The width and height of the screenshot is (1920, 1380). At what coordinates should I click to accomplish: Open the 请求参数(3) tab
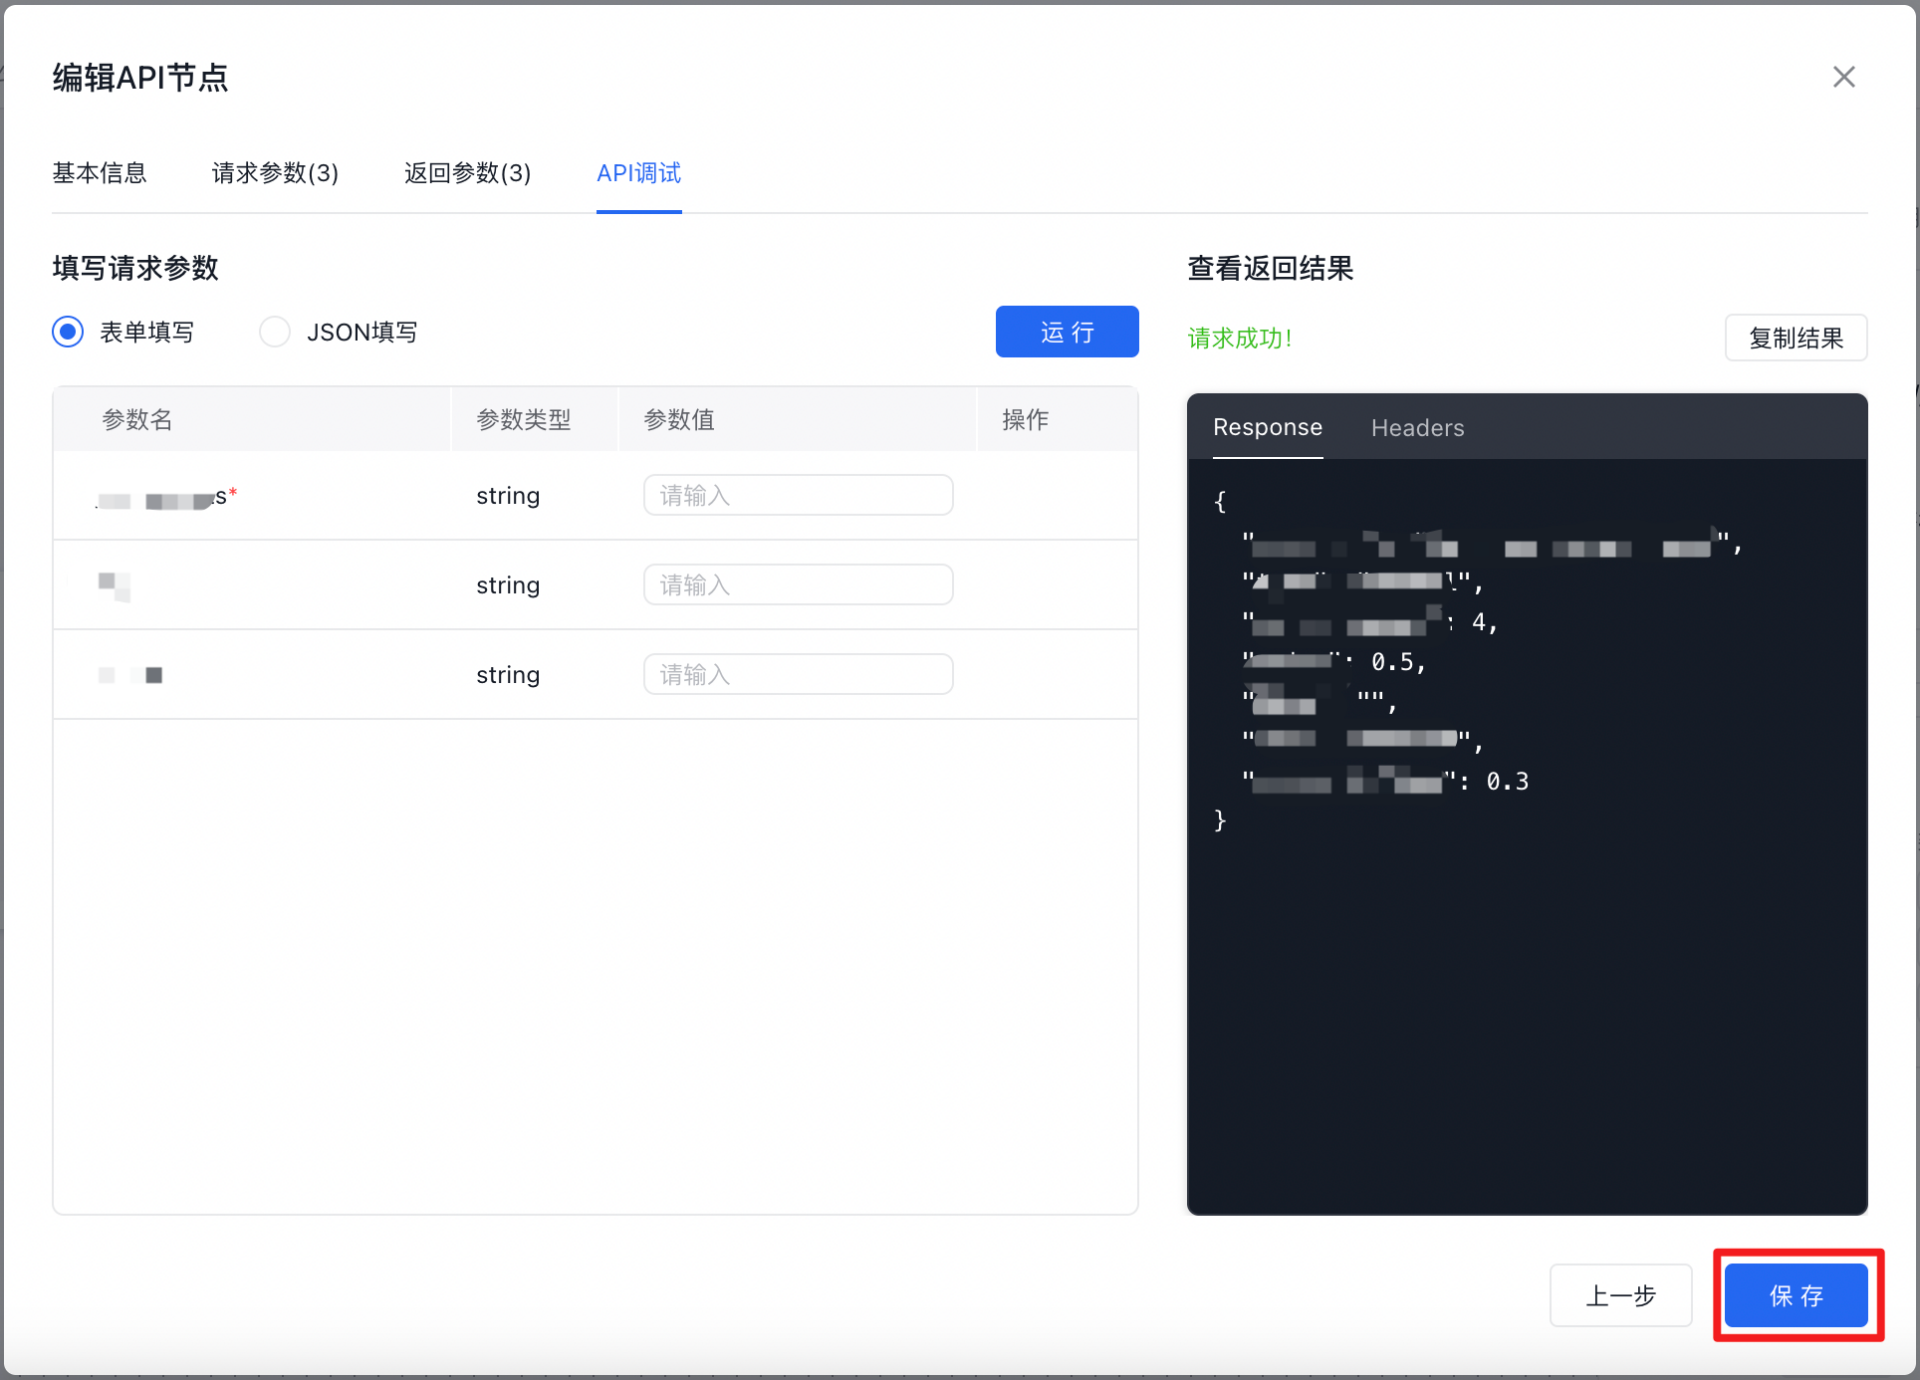[275, 173]
